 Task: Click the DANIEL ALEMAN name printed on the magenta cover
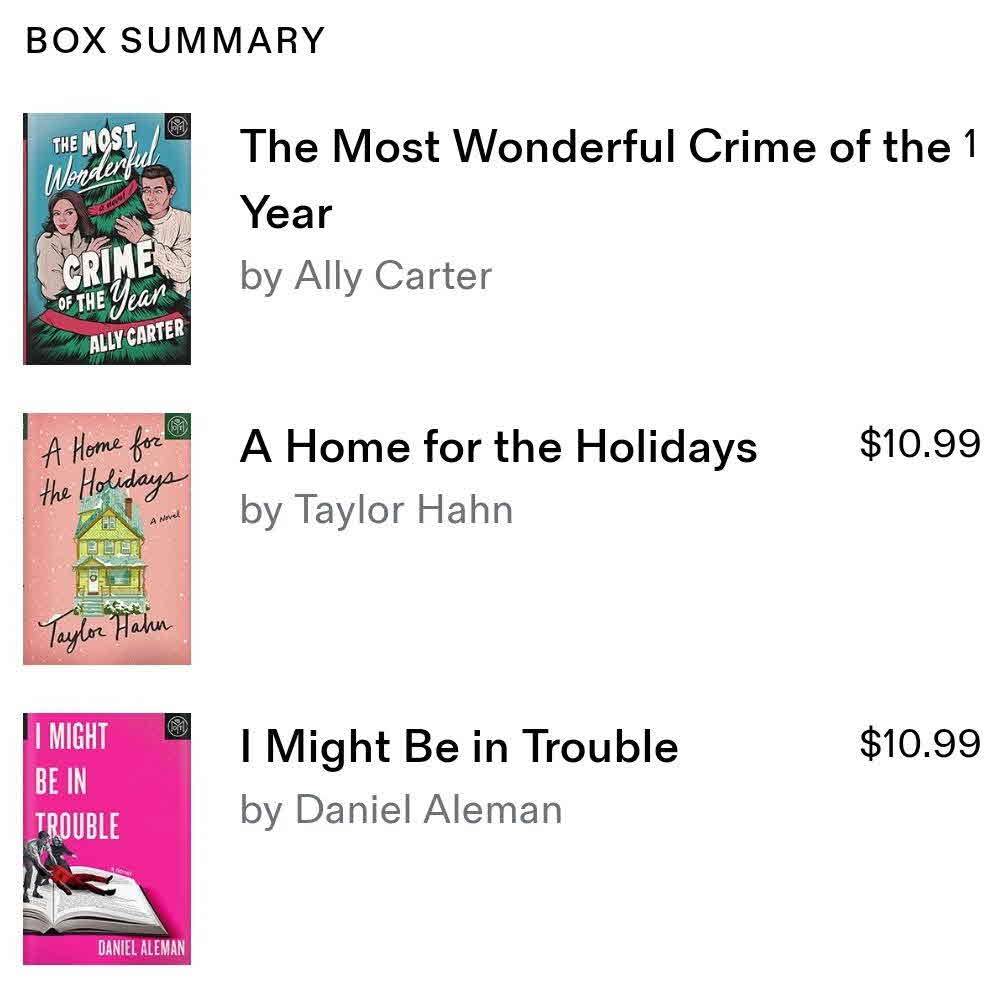140,948
